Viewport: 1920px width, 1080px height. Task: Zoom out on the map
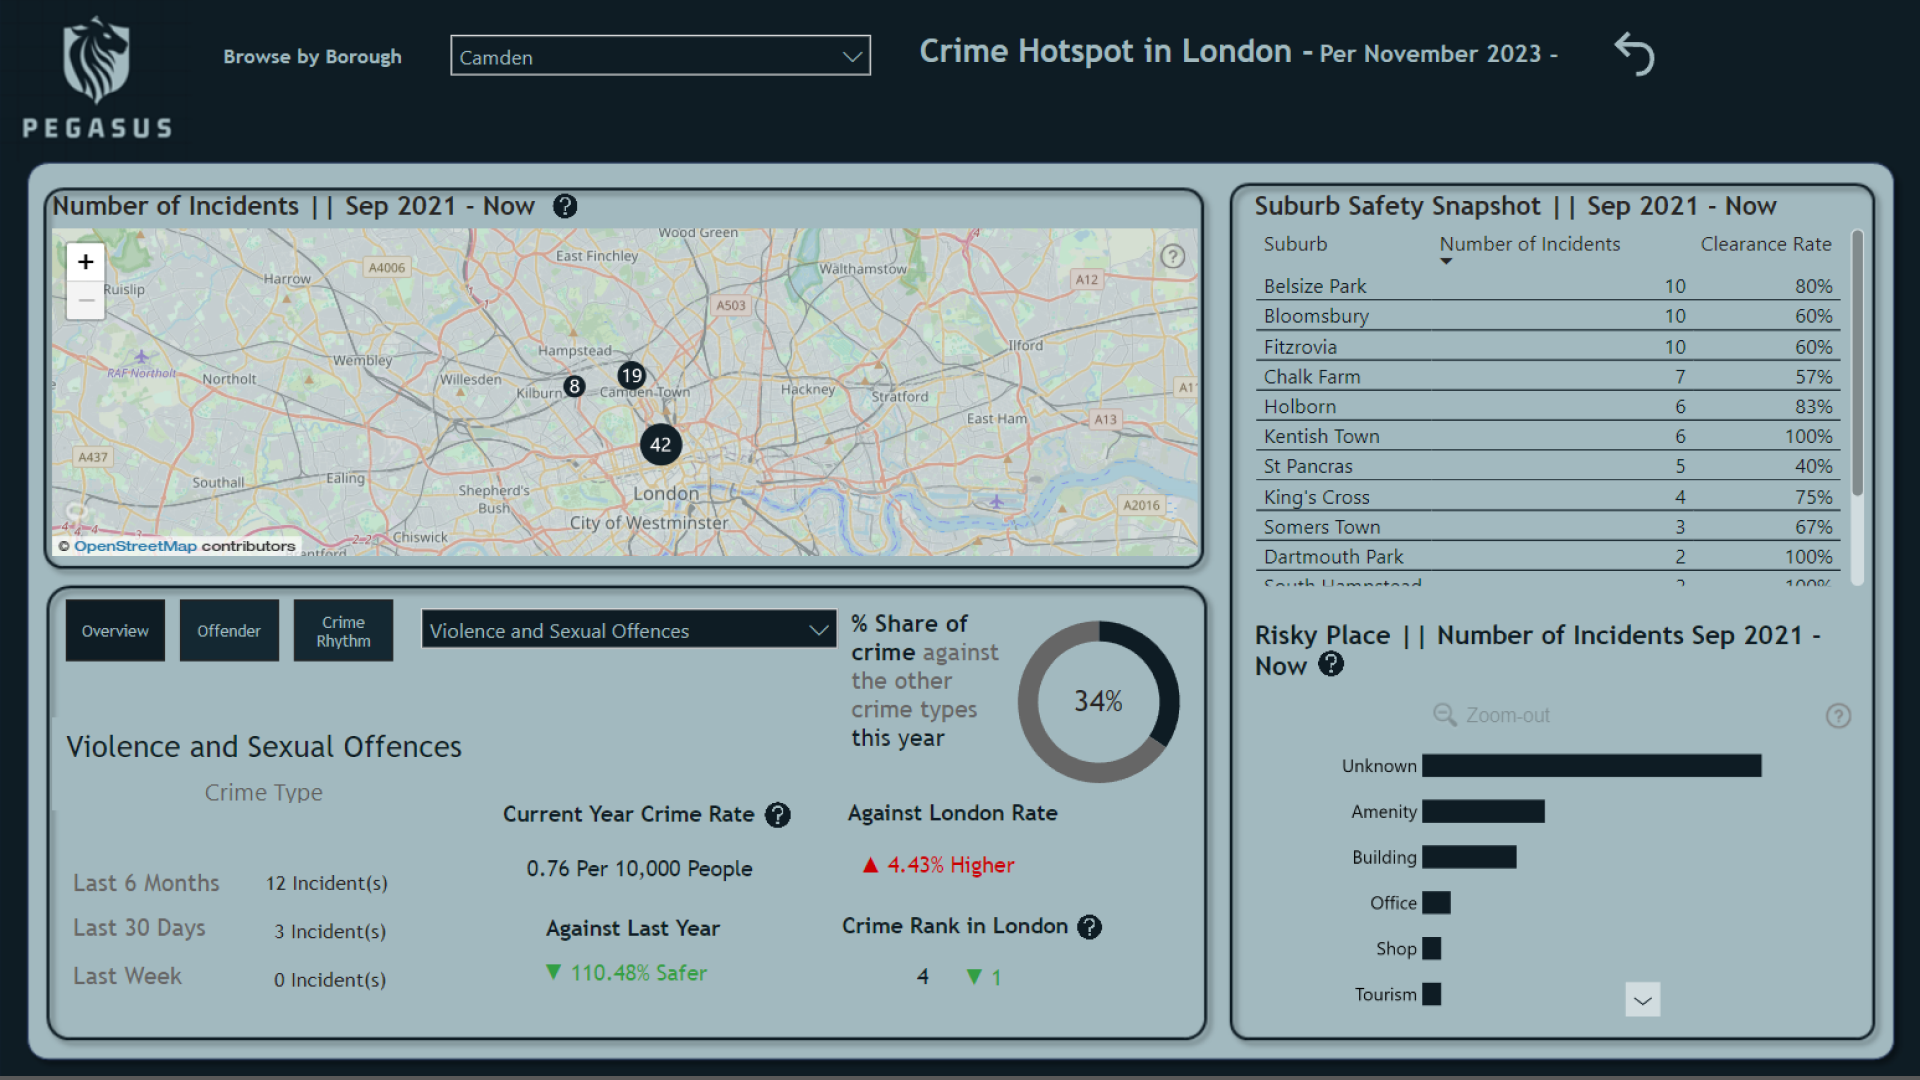86,300
